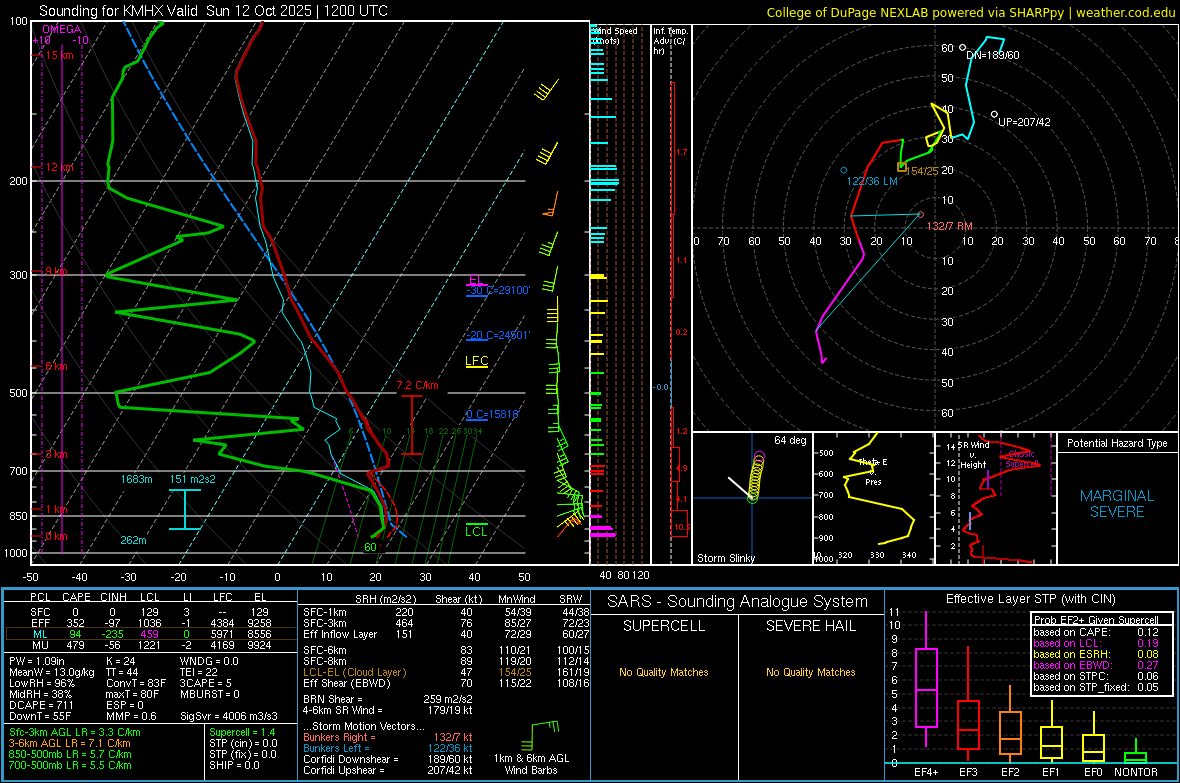The height and width of the screenshot is (783, 1180).
Task: Click the 12 km height marker
Action: (57, 167)
